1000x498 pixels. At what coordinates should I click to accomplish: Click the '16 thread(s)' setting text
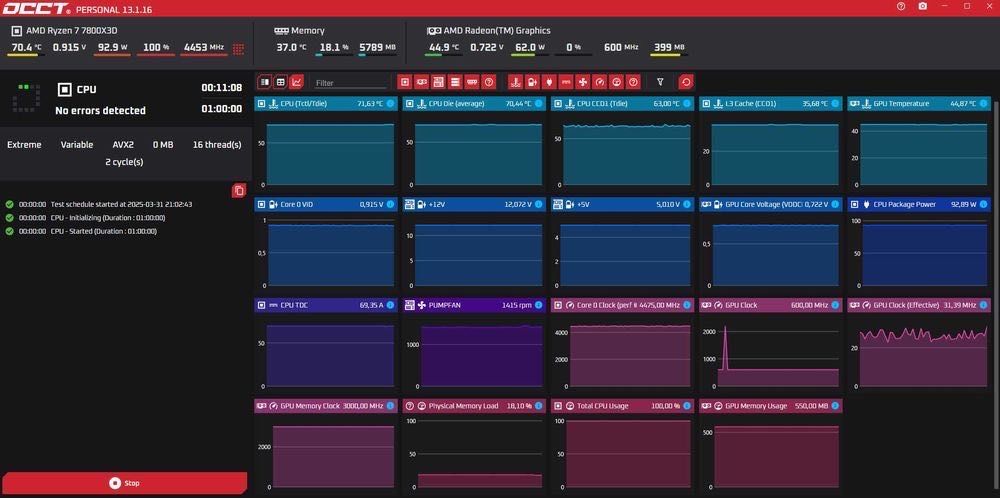pos(217,145)
